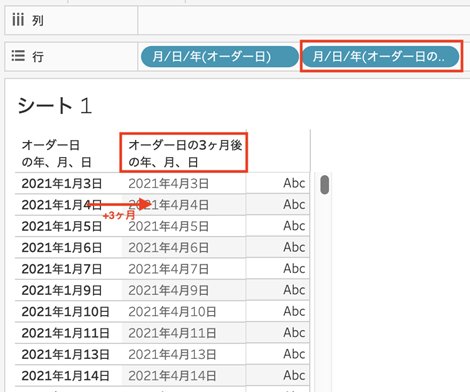
Task: Select the 月/日/年(オーダー日) pill in Rows
Action: point(220,56)
